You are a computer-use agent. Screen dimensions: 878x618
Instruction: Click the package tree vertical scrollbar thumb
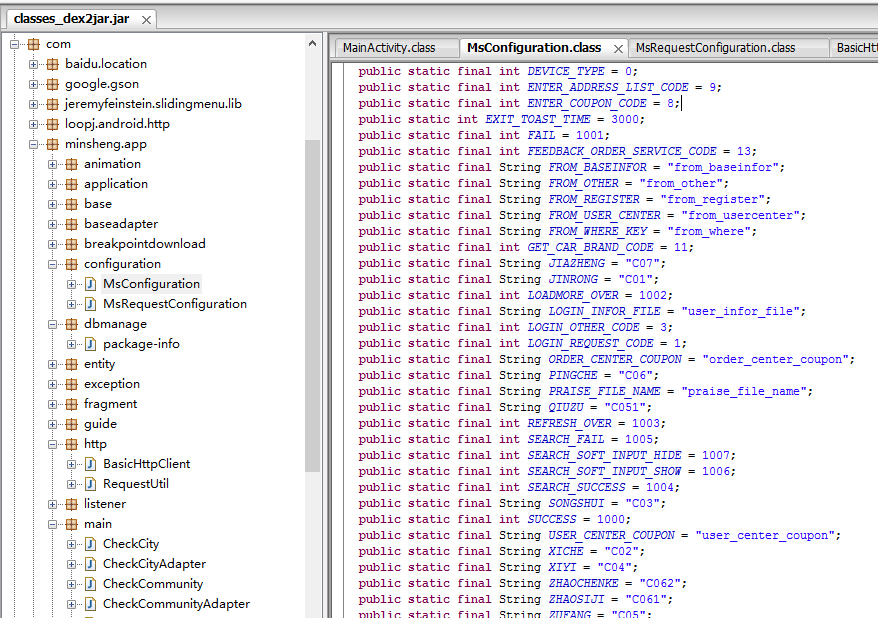tap(312, 305)
